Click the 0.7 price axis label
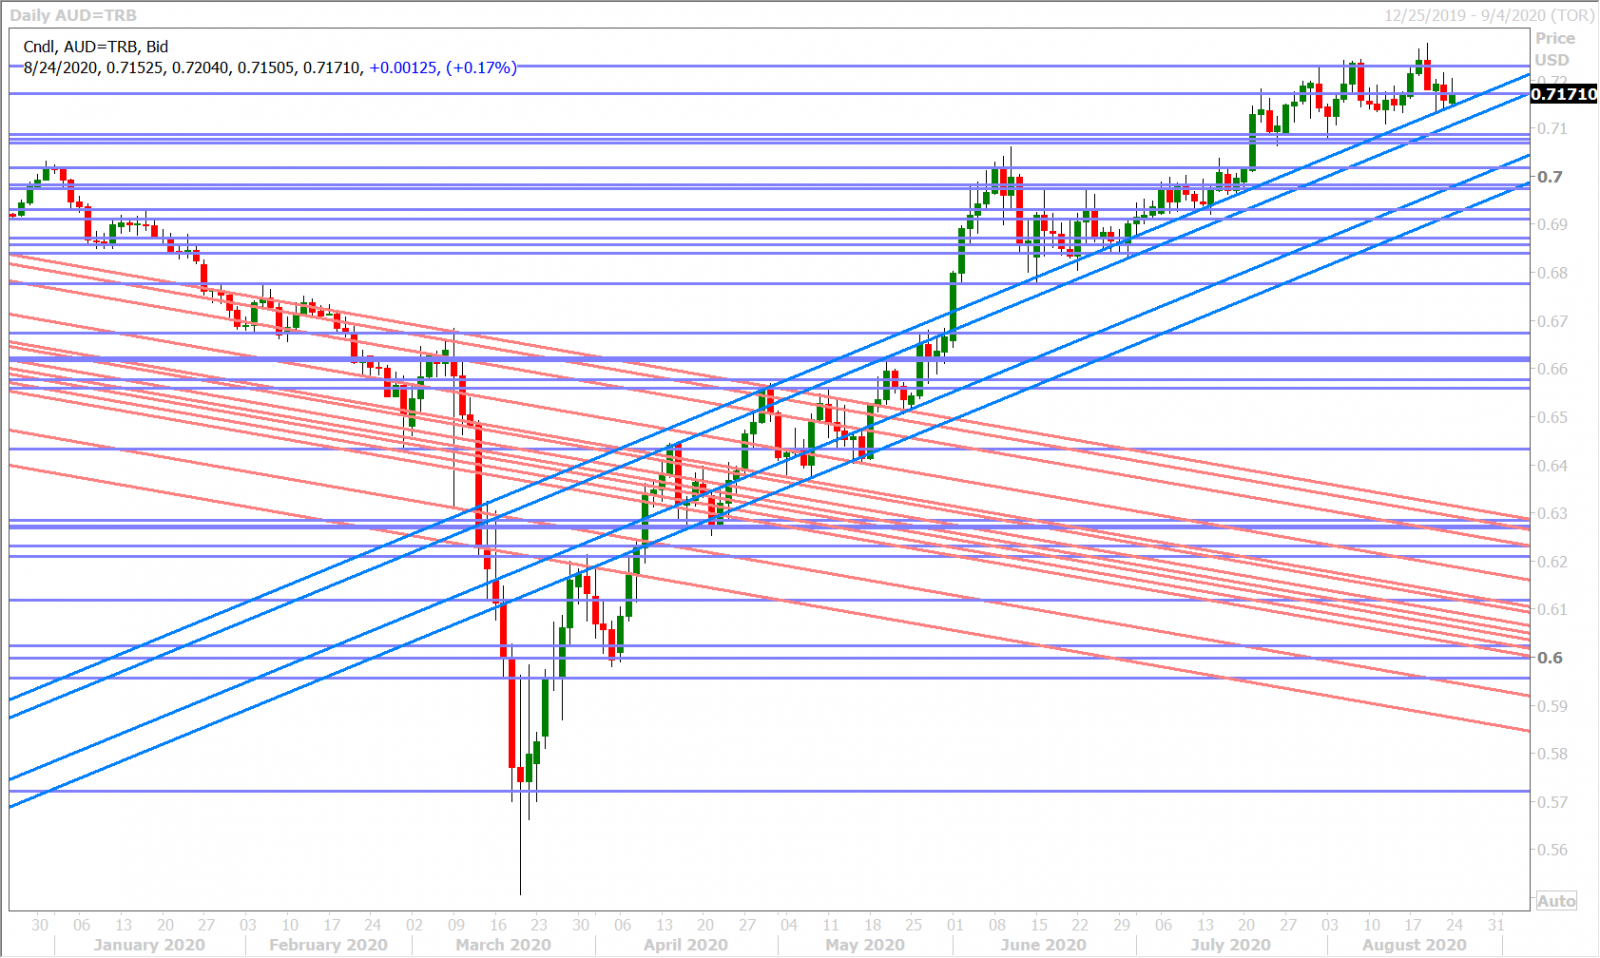This screenshot has height=958, width=1600. (1550, 177)
